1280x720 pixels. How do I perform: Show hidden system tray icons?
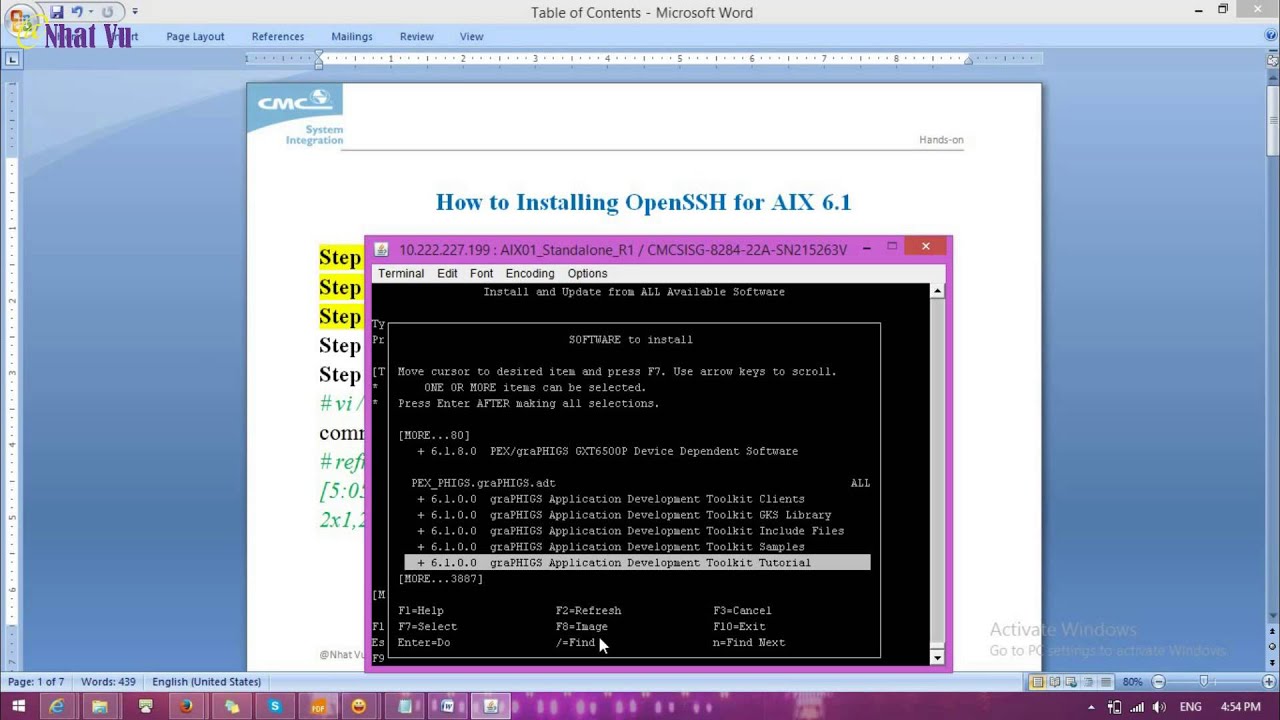1091,707
